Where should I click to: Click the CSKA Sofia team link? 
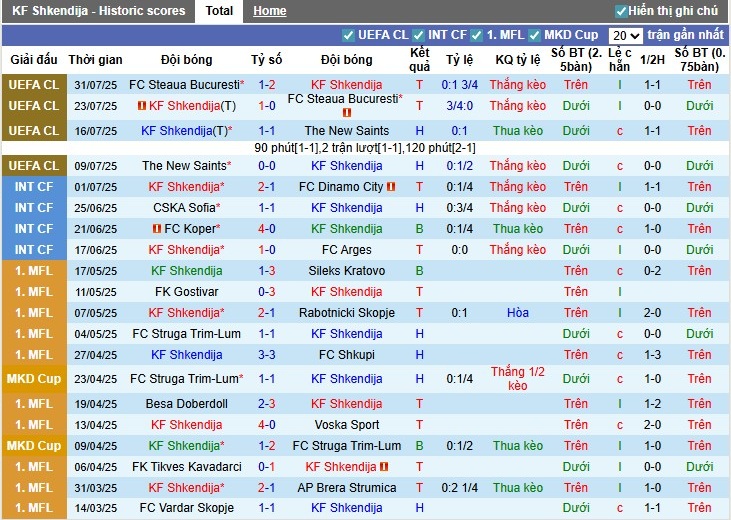coord(186,208)
